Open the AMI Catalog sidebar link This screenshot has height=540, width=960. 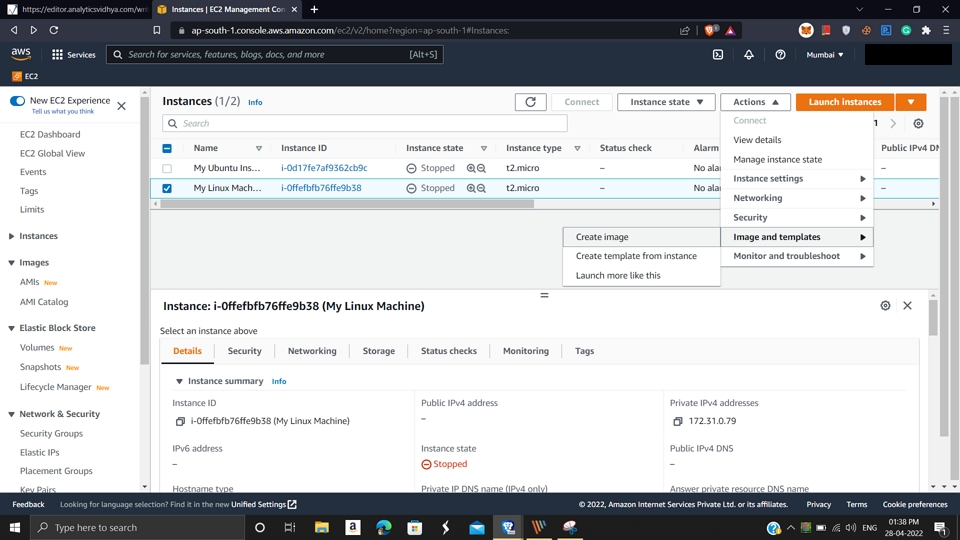(x=44, y=302)
